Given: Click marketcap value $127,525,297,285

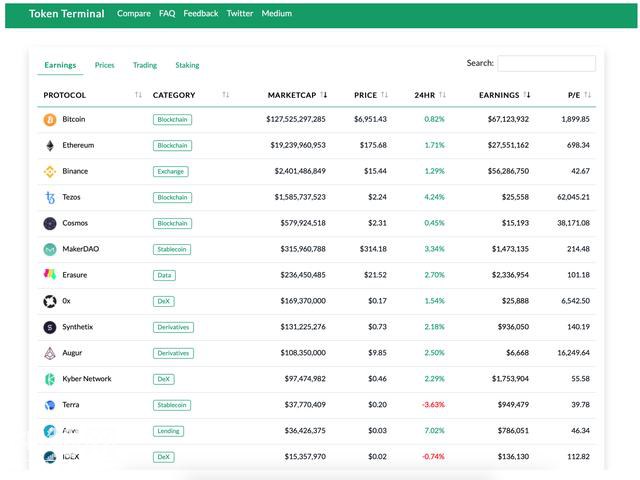Looking at the screenshot, I should (x=296, y=119).
